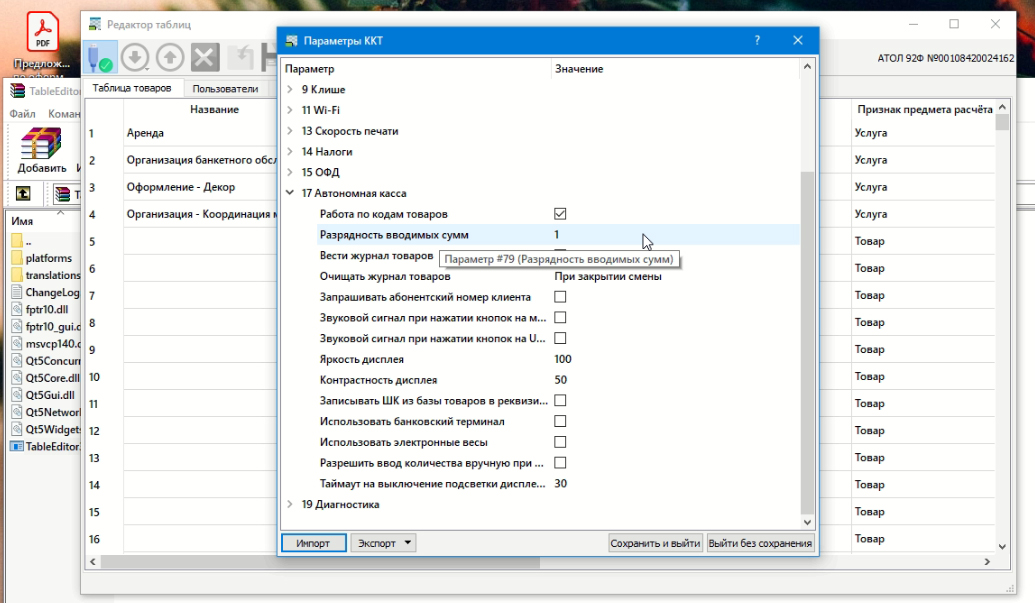
Task: Expand the 19 Диагностика section
Action: click(x=290, y=504)
